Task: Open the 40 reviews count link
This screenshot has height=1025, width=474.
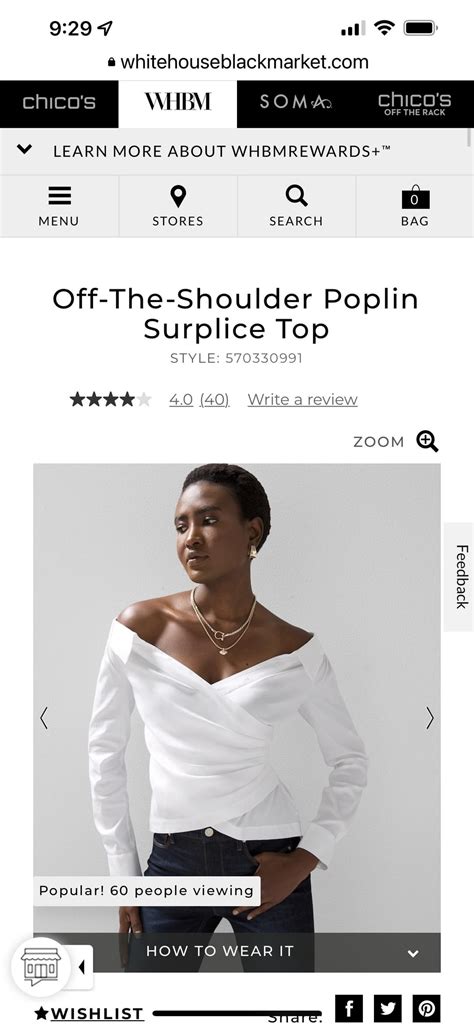Action: (x=214, y=399)
